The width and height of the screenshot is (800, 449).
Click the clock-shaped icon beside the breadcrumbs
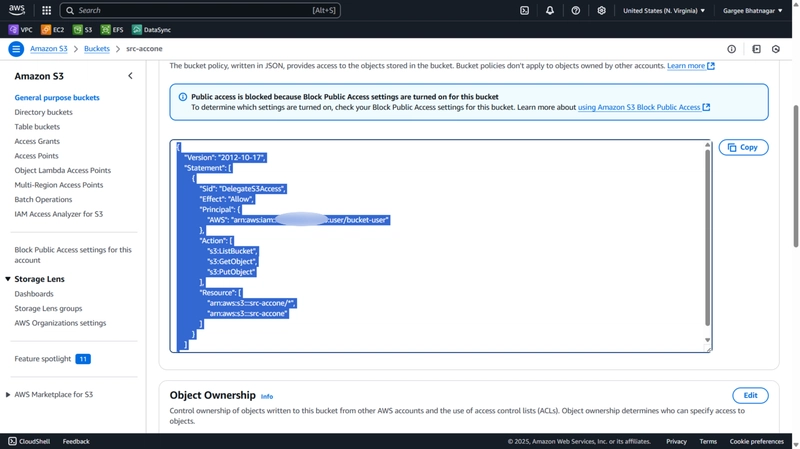coord(776,49)
